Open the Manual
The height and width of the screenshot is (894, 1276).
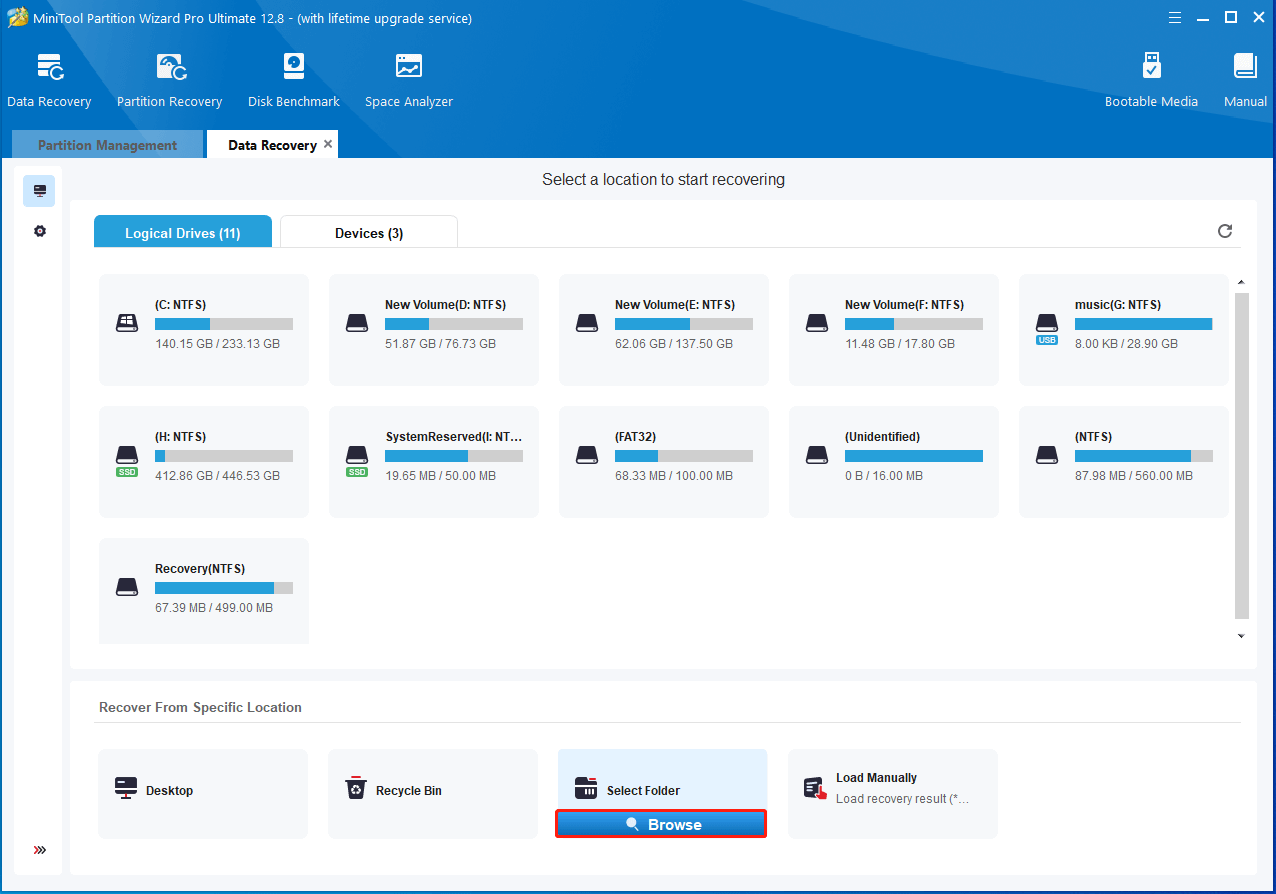coord(1245,81)
